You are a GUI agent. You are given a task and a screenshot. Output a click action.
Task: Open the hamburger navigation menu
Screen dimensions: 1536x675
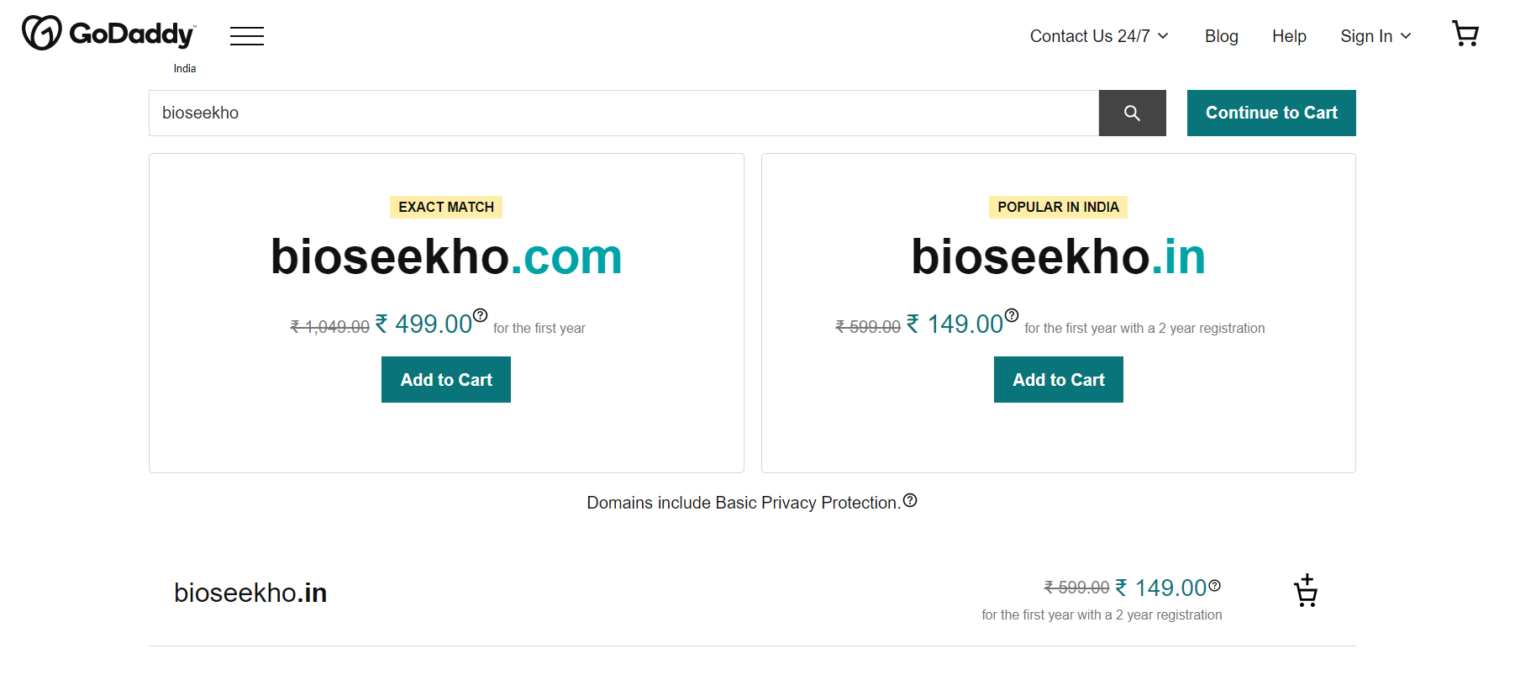click(247, 36)
